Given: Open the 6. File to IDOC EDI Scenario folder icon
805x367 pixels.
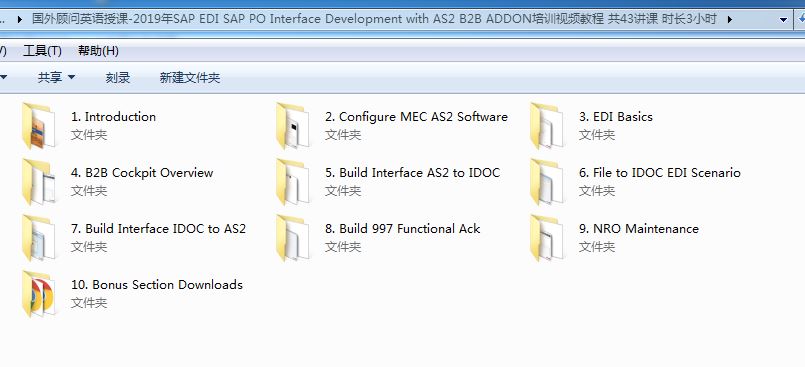Looking at the screenshot, I should 547,182.
